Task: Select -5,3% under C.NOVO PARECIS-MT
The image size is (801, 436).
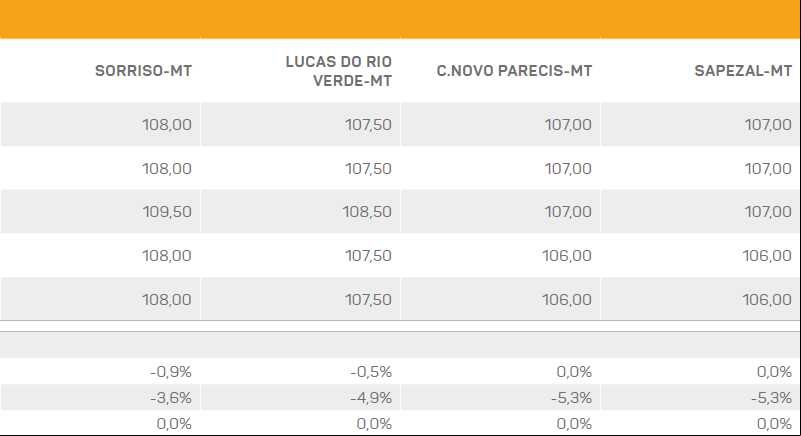Action: [x=571, y=398]
